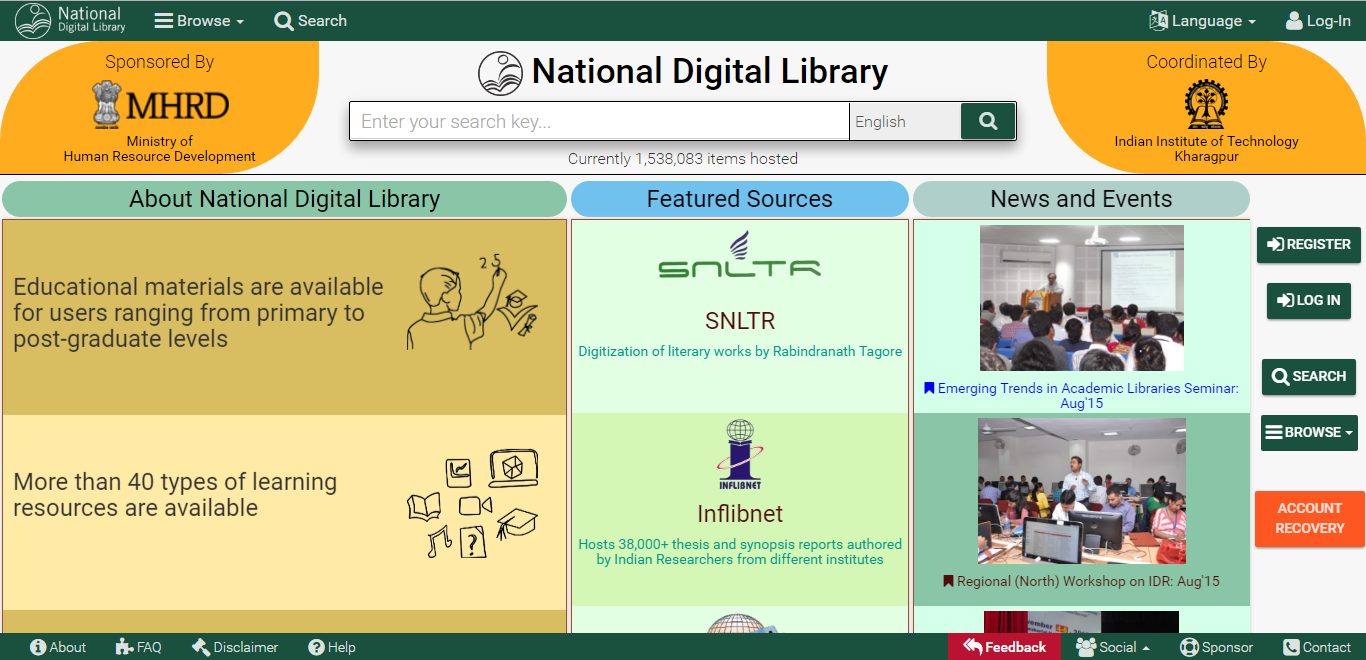Click Hosts 38,000+ thesis description text
The width and height of the screenshot is (1366, 660).
[740, 552]
